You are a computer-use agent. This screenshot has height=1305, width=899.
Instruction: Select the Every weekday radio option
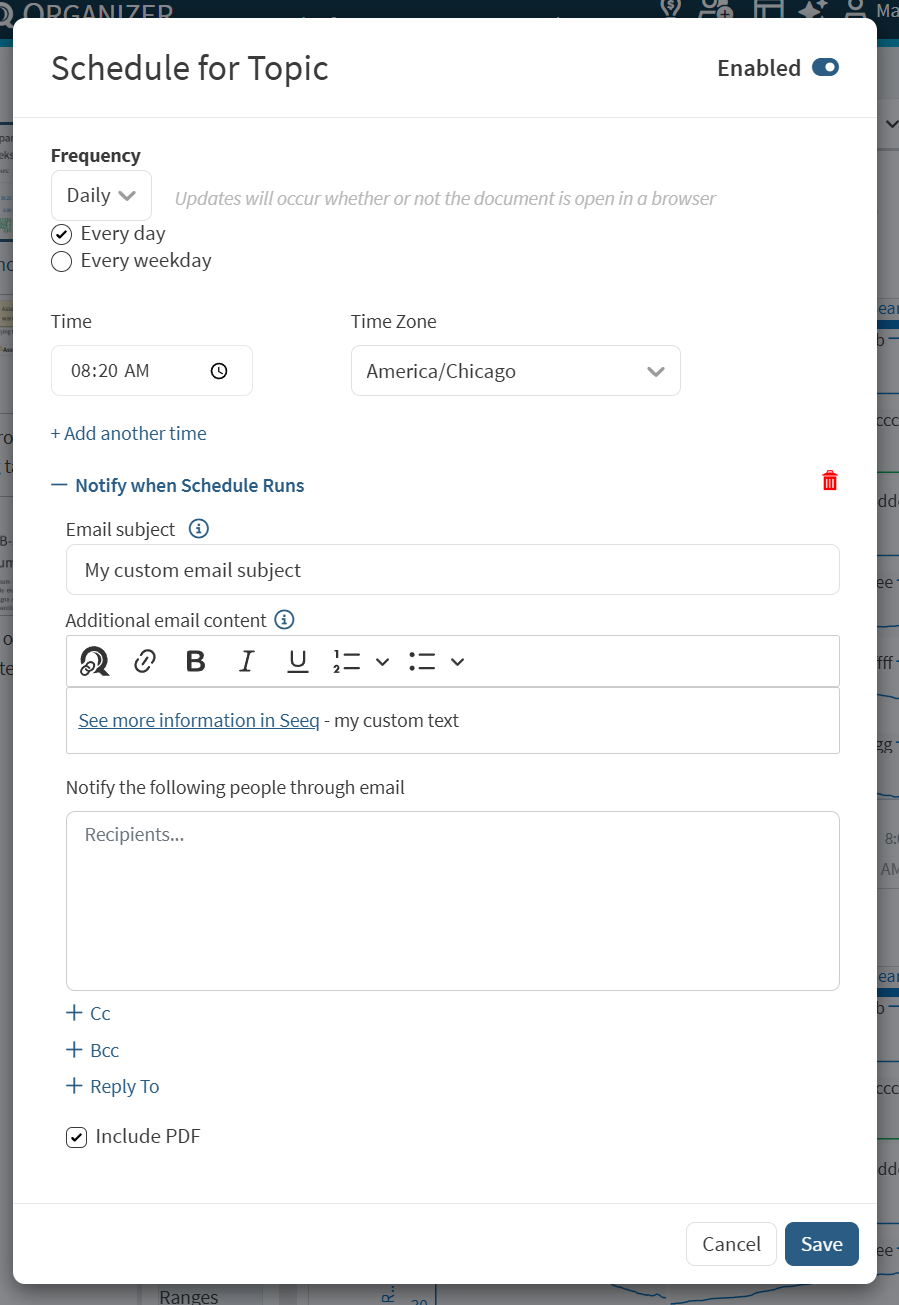point(62,262)
